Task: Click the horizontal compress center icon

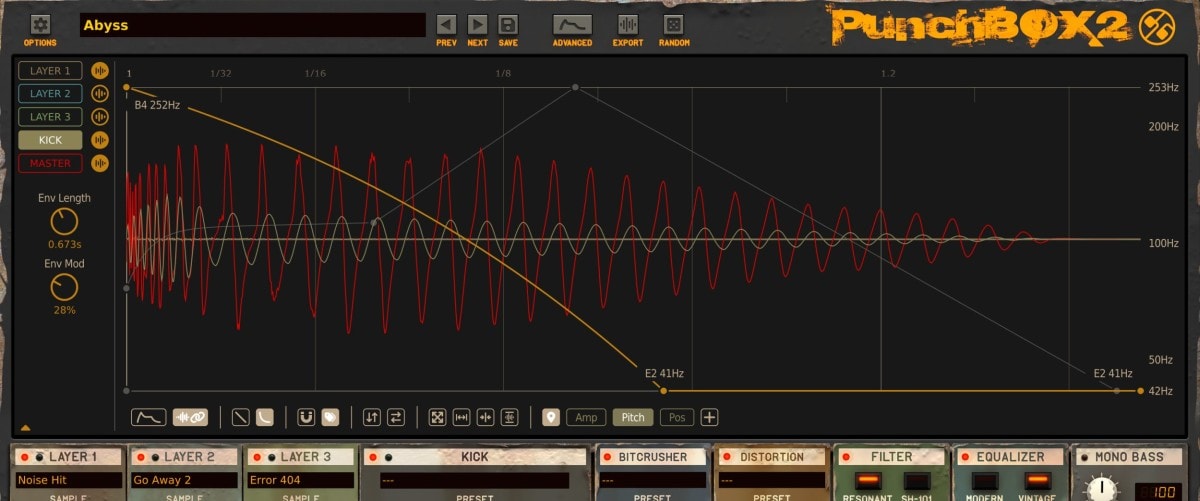Action: click(485, 417)
